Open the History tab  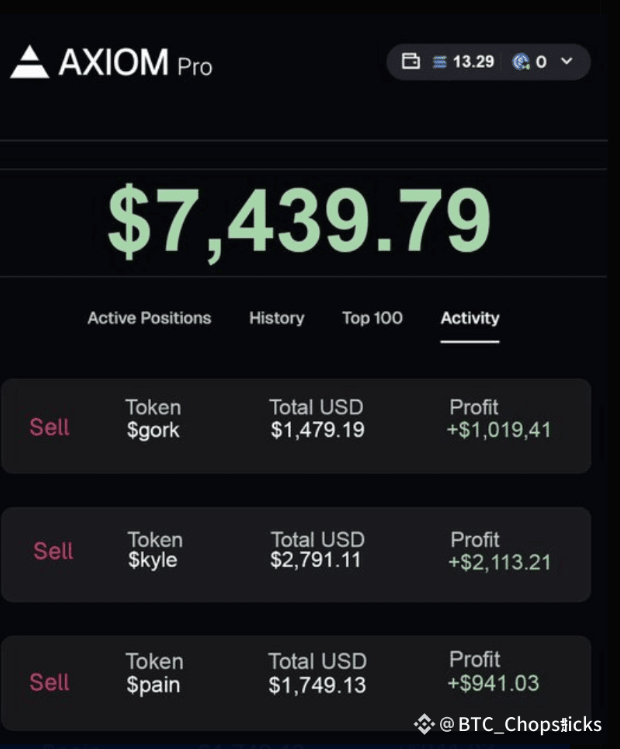click(x=277, y=318)
